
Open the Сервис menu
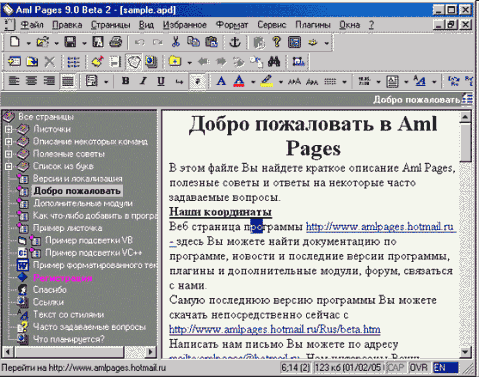click(x=272, y=25)
